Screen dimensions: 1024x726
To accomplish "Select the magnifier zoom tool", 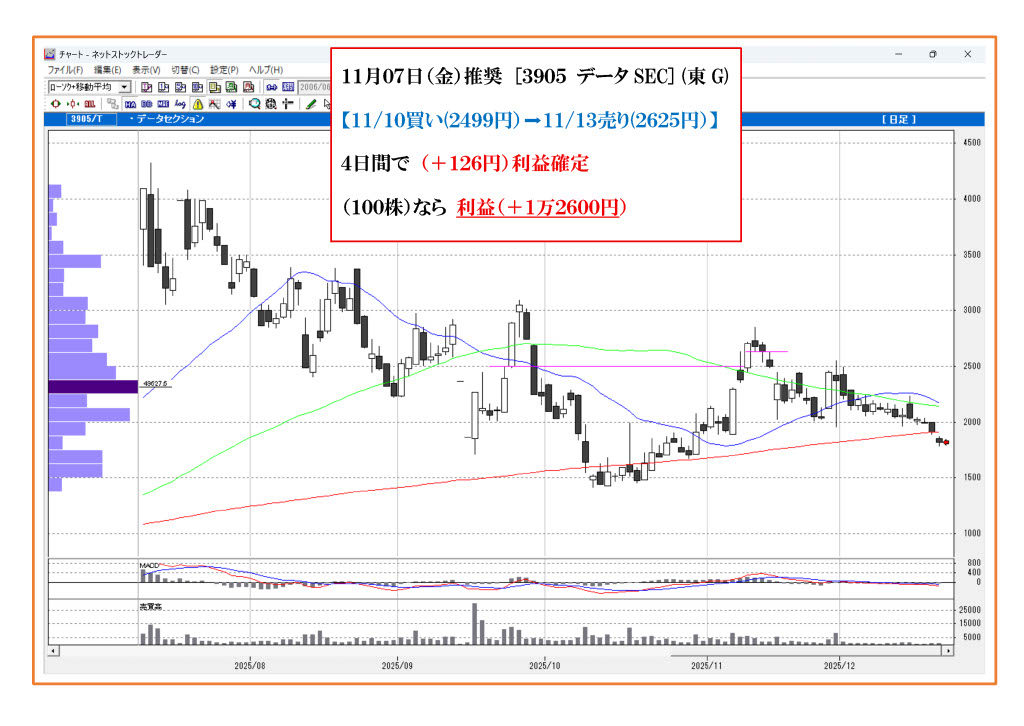I will 254,103.
